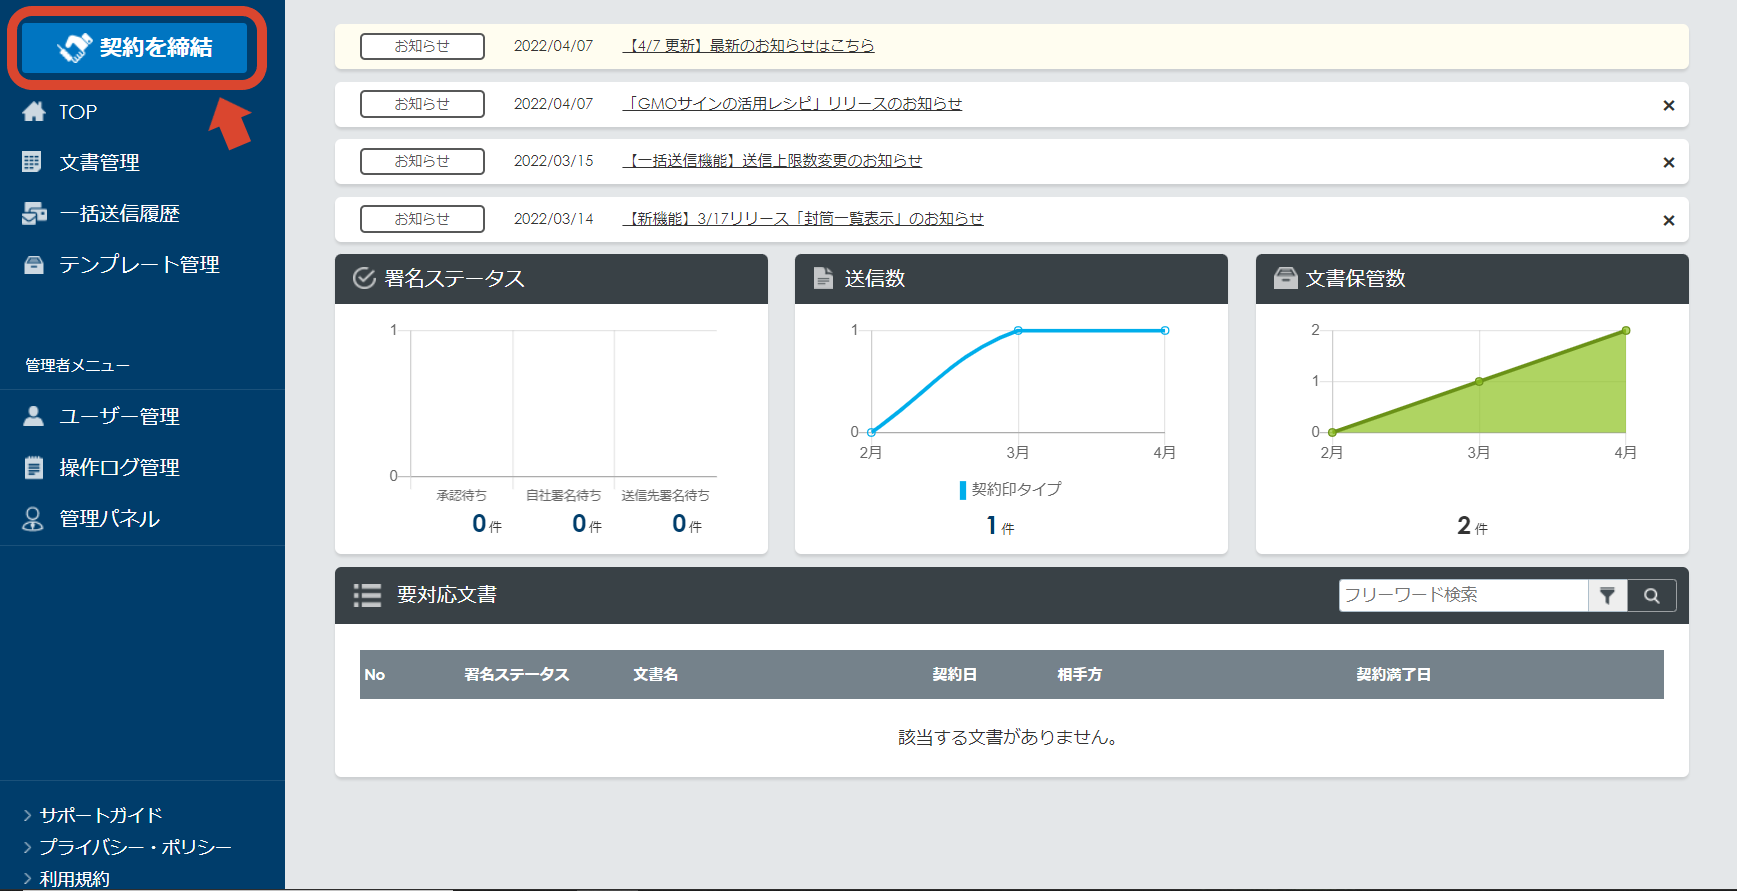Screen dimensions: 1737x891
Task: Open the filter funnel next to search
Action: click(1607, 595)
